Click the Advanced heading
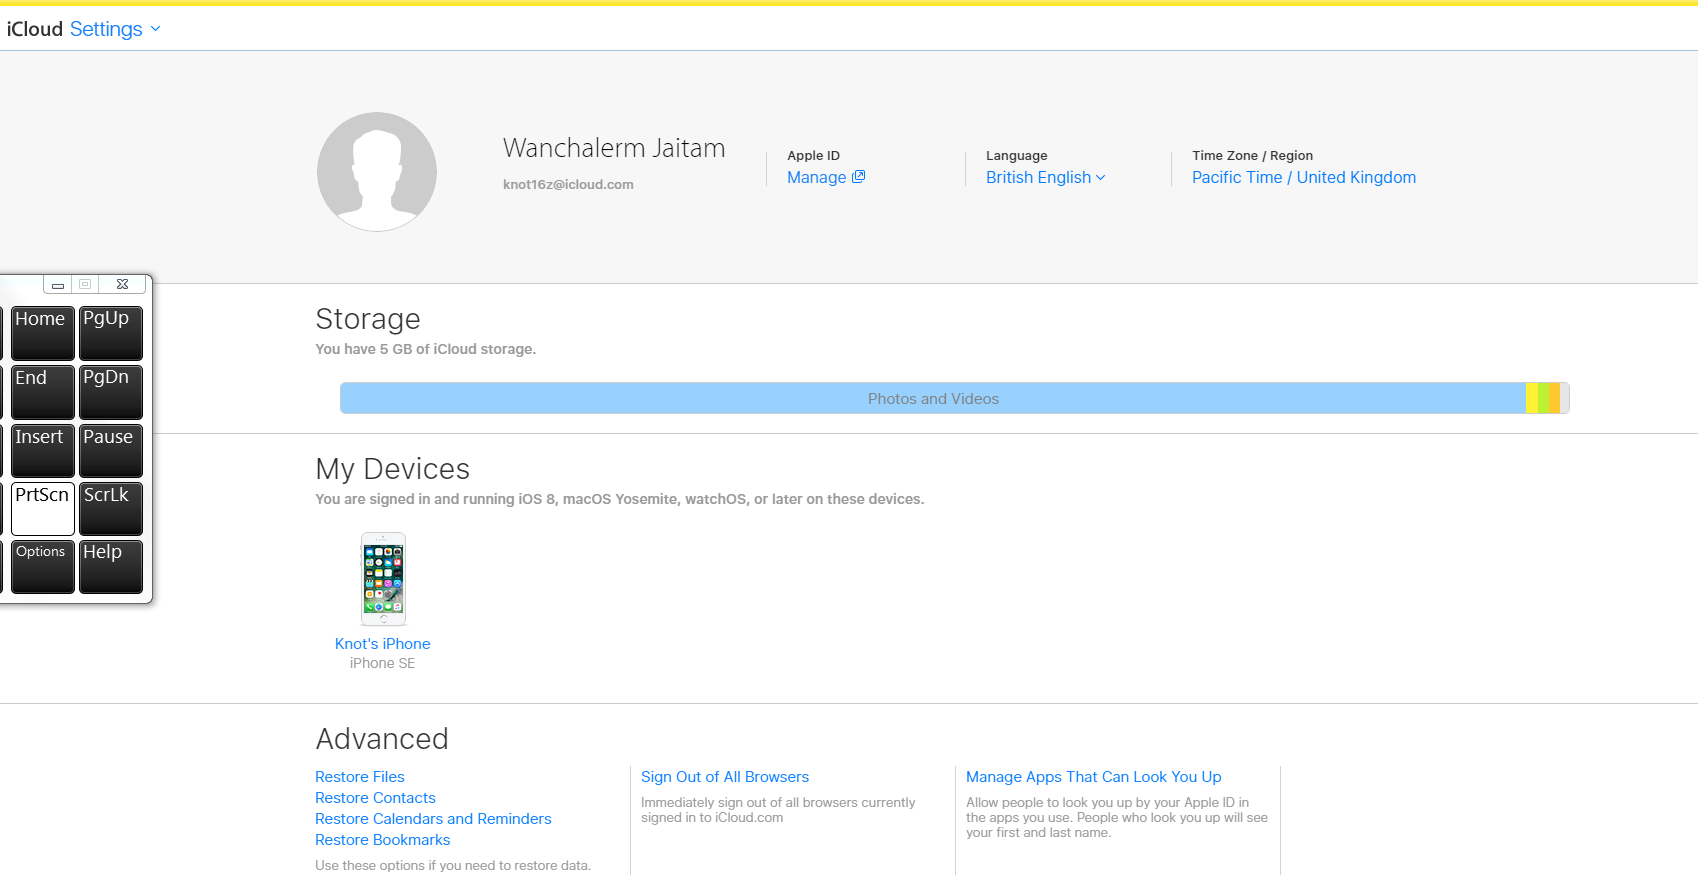This screenshot has height=896, width=1698. coord(382,739)
